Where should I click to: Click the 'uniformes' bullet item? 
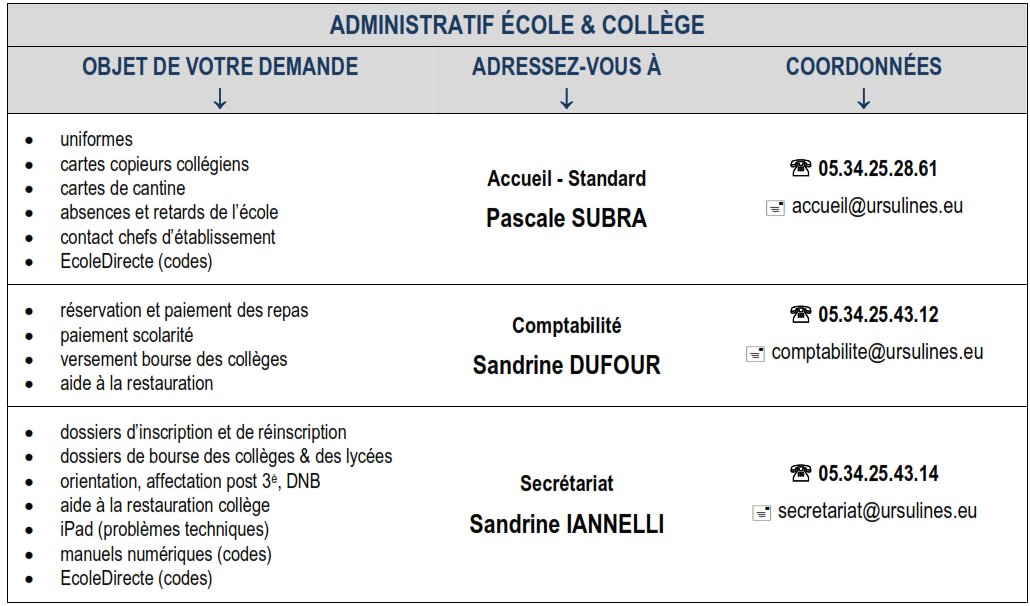click(96, 139)
